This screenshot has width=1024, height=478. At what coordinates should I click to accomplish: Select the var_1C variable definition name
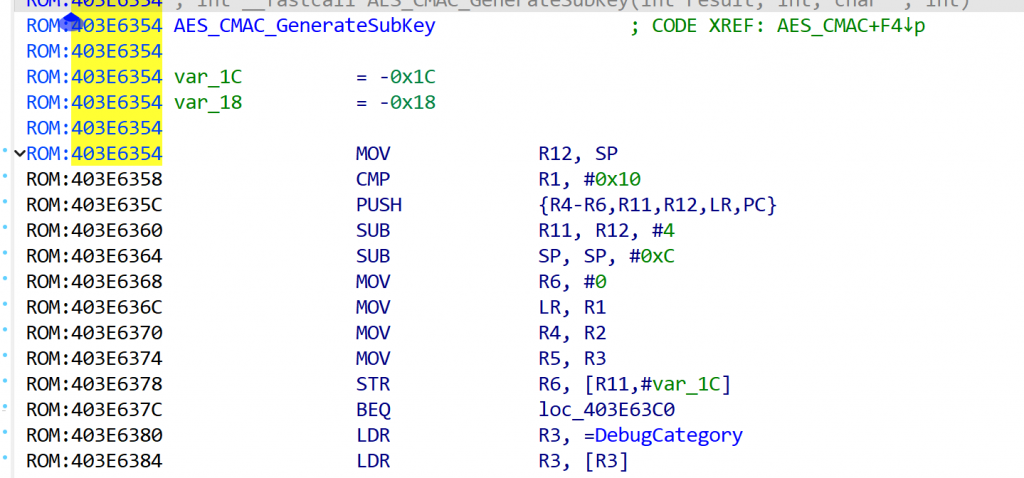pos(208,77)
